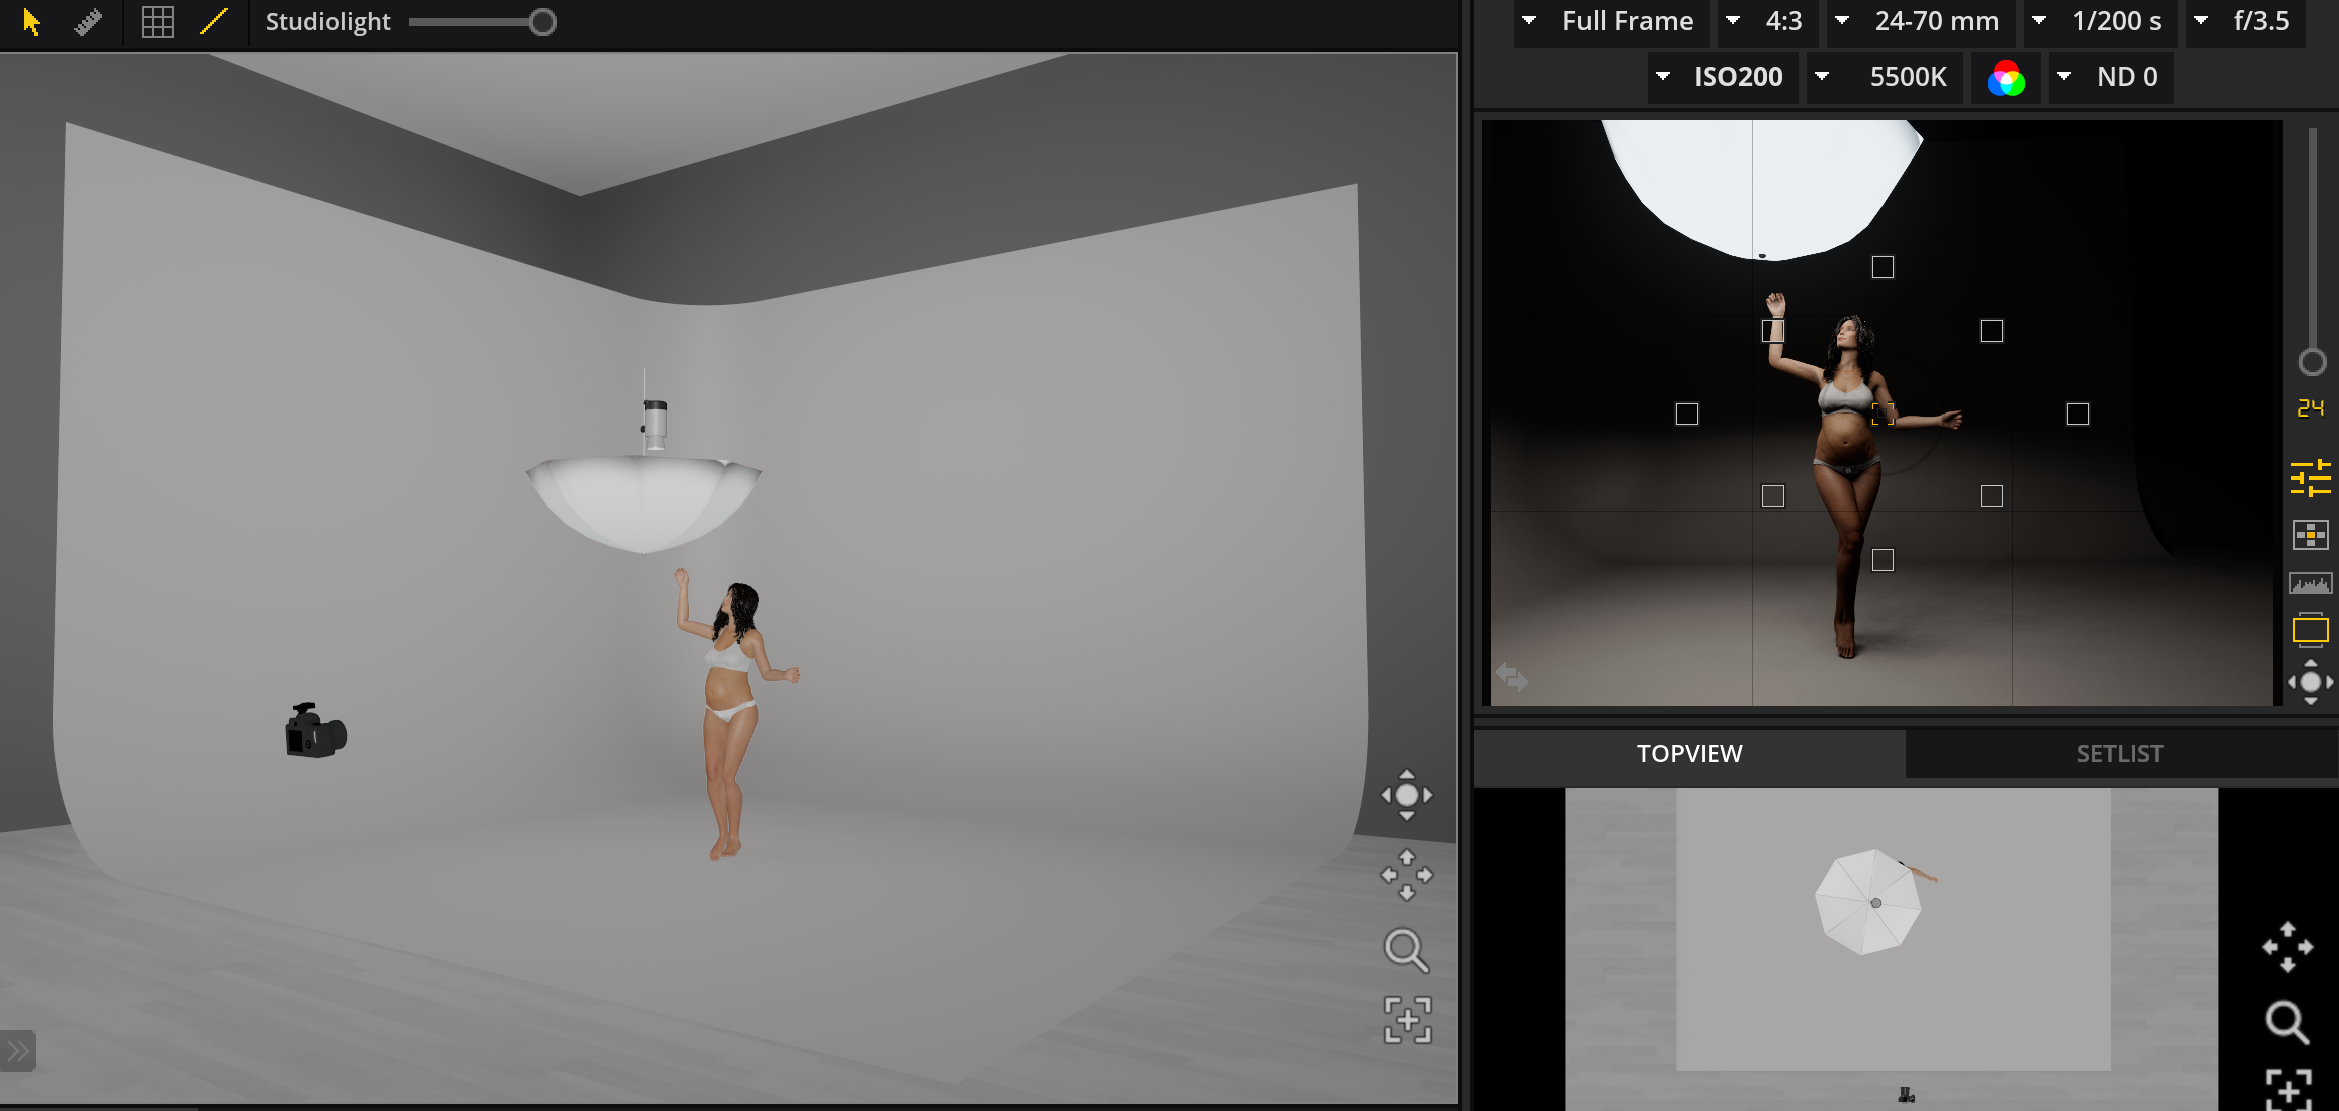Toggle the camera swap arrows icon
Viewport: 2339px width, 1111px height.
coord(1511,677)
